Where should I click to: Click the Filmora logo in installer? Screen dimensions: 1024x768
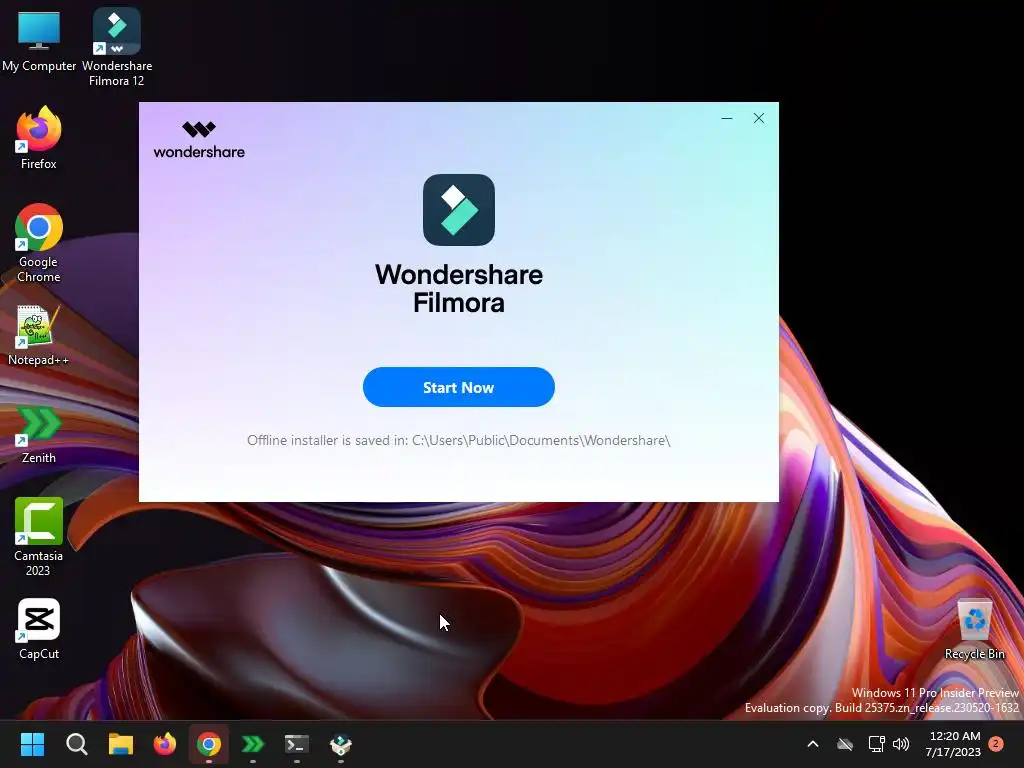pos(458,210)
